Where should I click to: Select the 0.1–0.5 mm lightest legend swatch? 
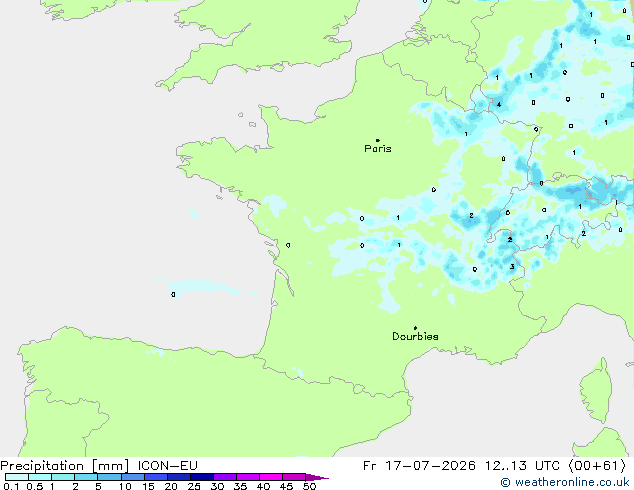coord(17,477)
